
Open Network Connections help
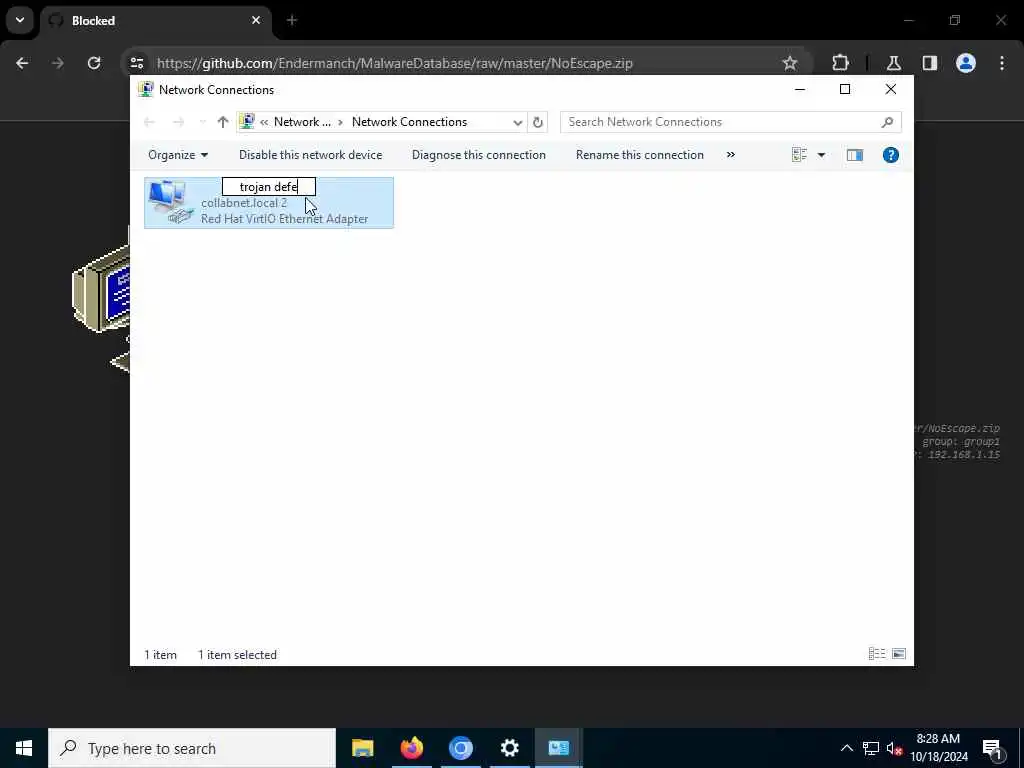891,155
